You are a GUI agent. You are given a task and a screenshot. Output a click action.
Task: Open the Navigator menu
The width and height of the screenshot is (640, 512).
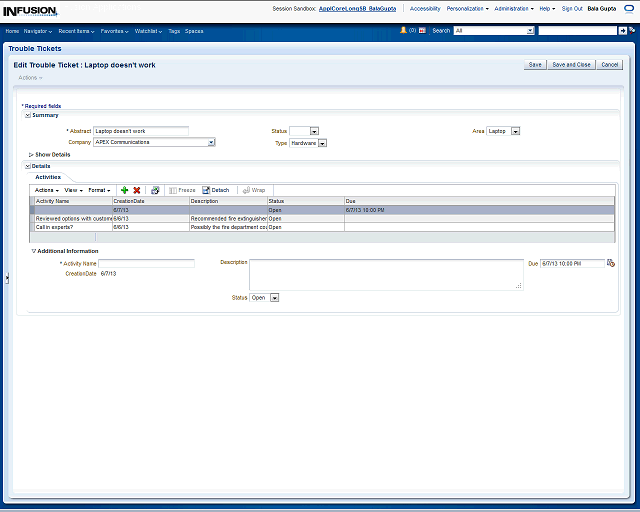click(x=38, y=31)
